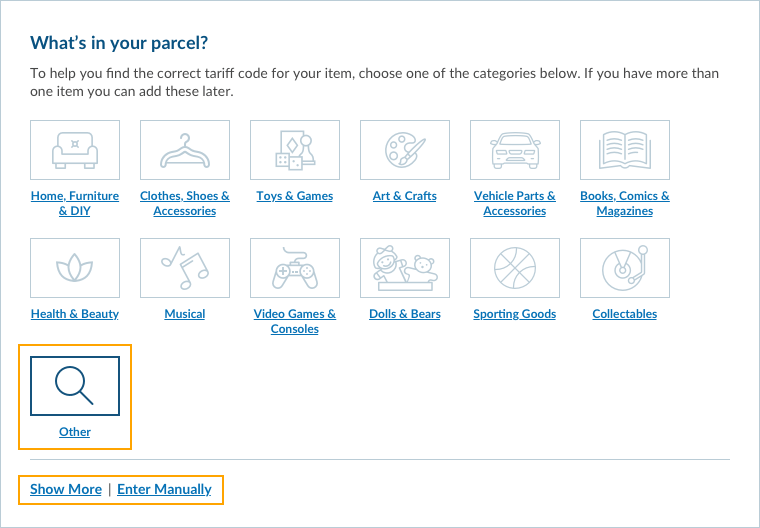Click the magnifying glass Other icon

(x=75, y=386)
